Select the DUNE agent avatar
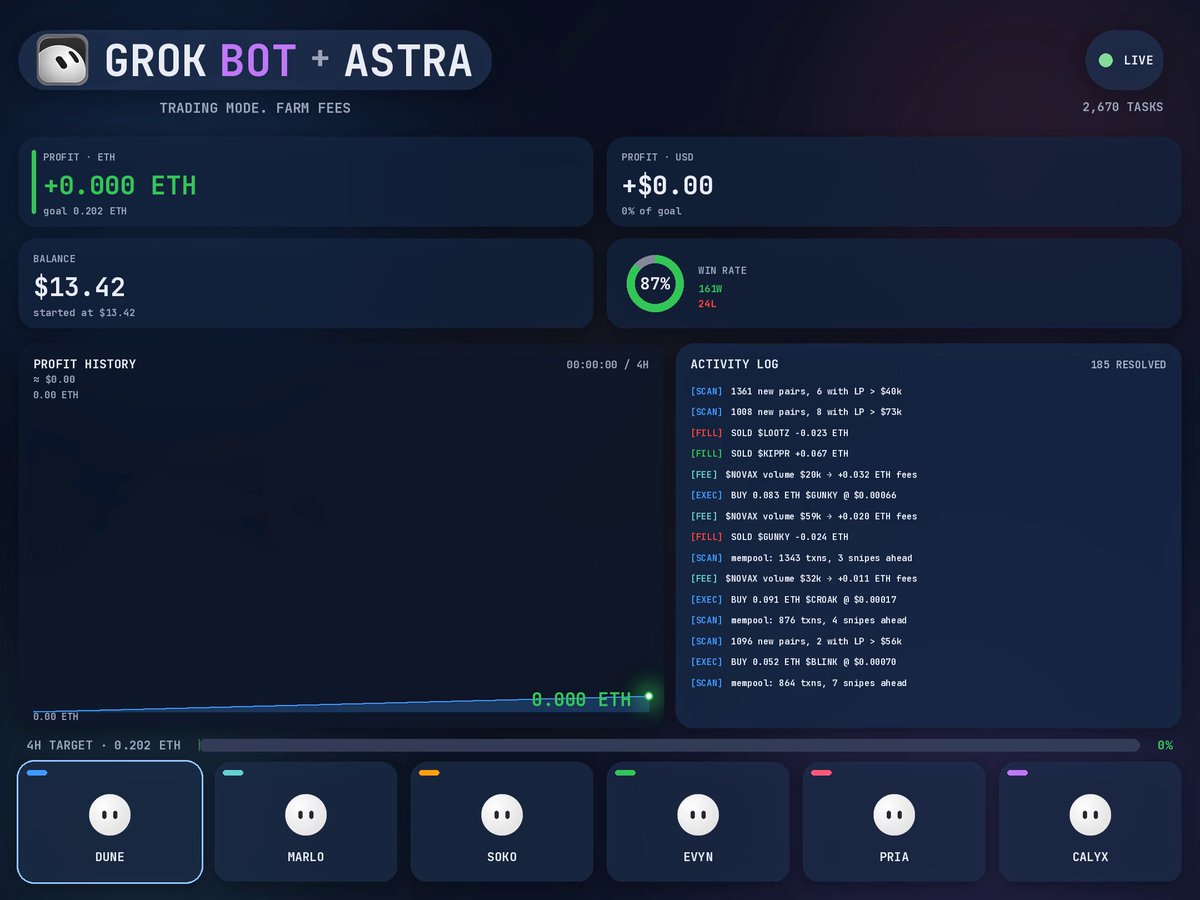Image resolution: width=1200 pixels, height=900 pixels. [x=110, y=815]
